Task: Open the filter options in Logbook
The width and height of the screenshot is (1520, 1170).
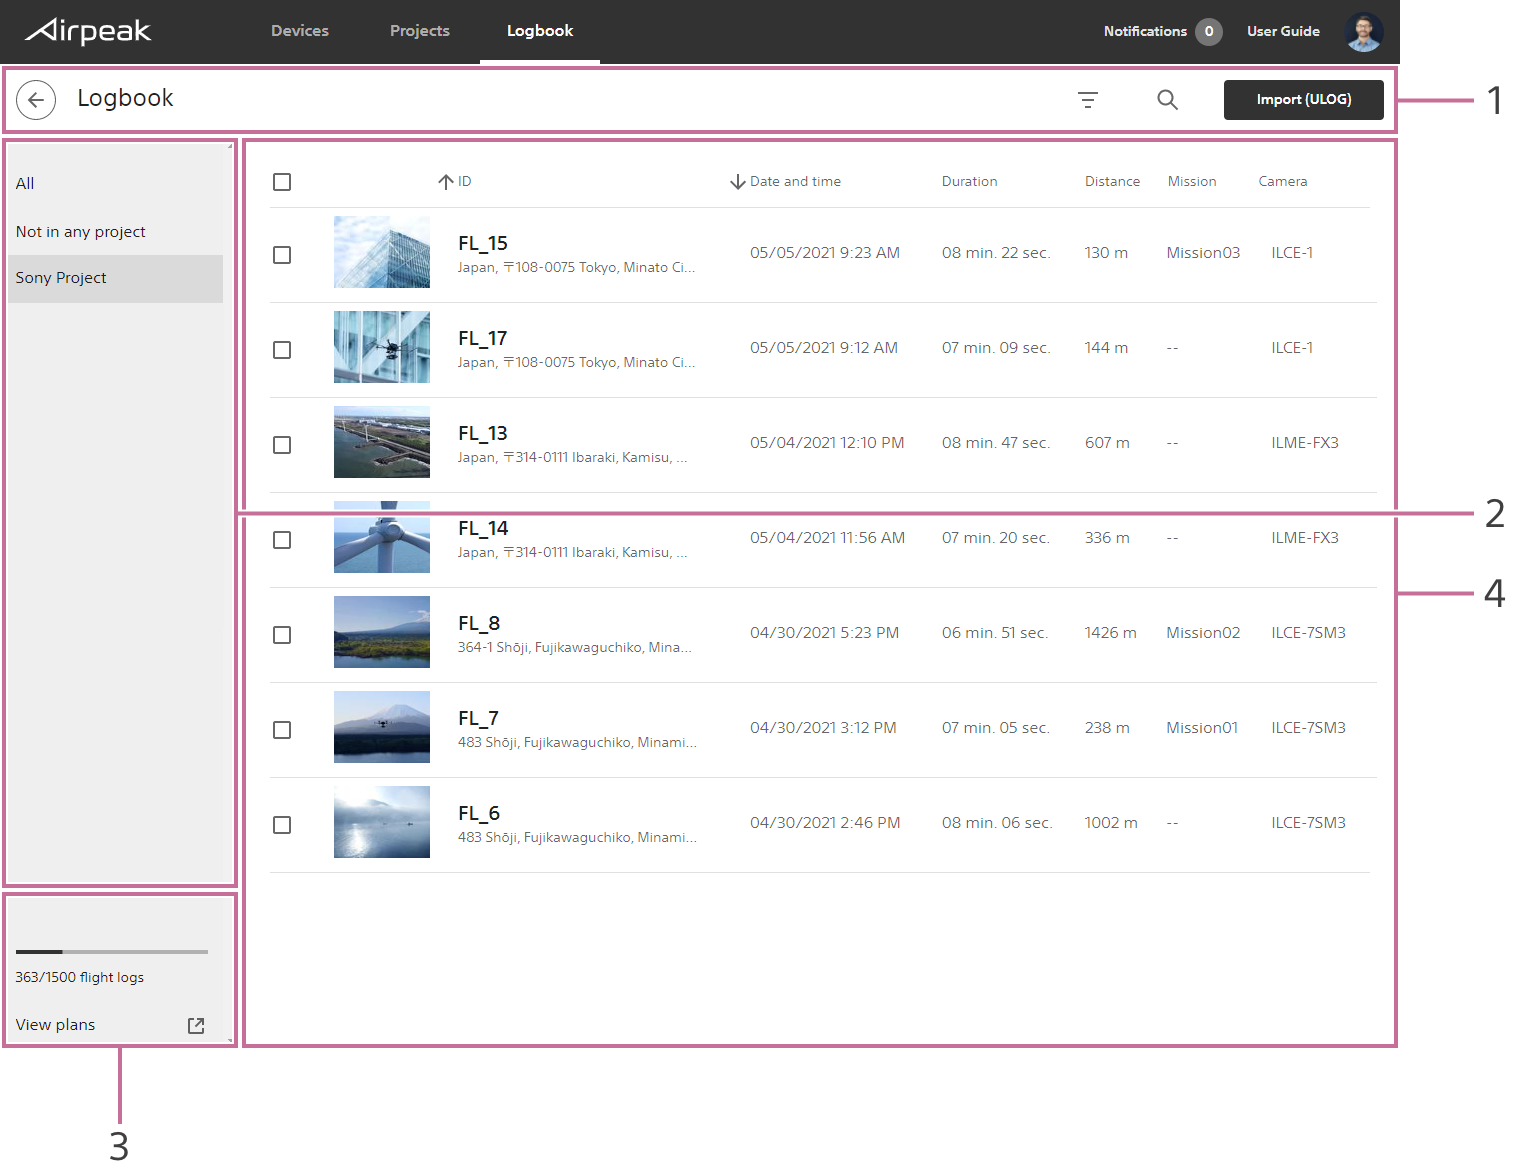Action: pos(1088,100)
